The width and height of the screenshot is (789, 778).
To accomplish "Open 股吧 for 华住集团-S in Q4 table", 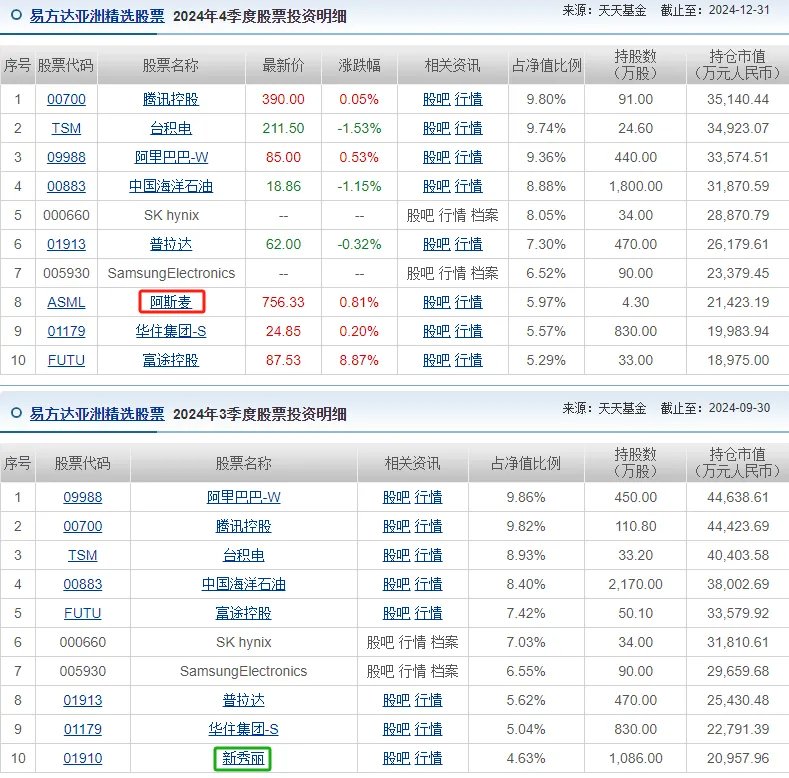I will pyautogui.click(x=436, y=332).
